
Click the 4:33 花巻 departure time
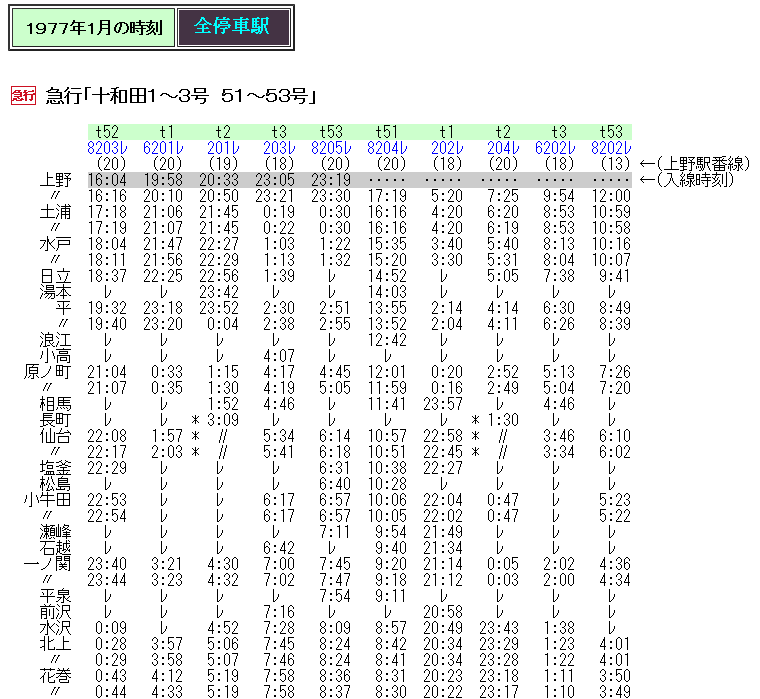[167, 692]
